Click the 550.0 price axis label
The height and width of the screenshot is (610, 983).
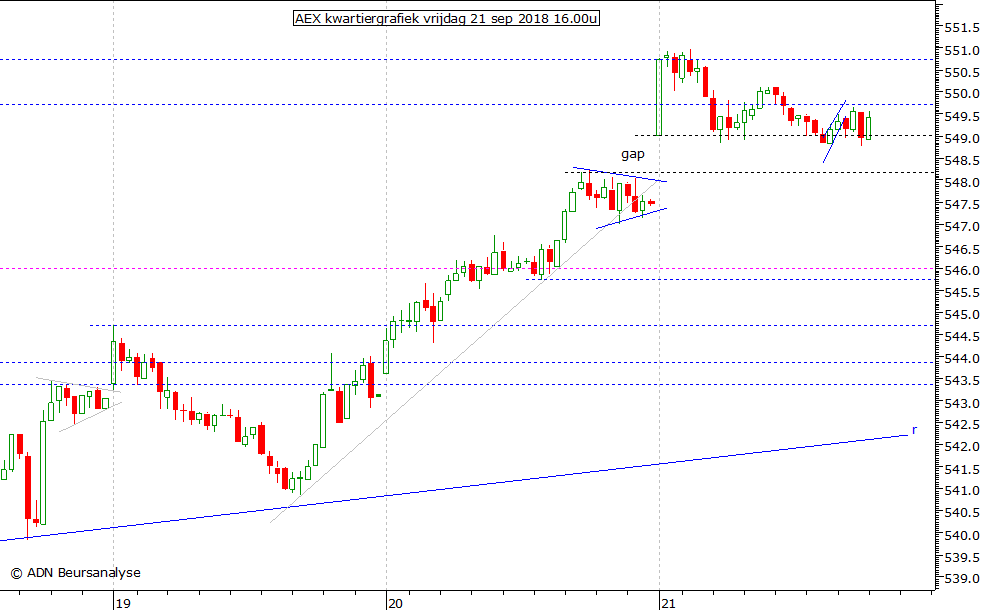coord(962,95)
